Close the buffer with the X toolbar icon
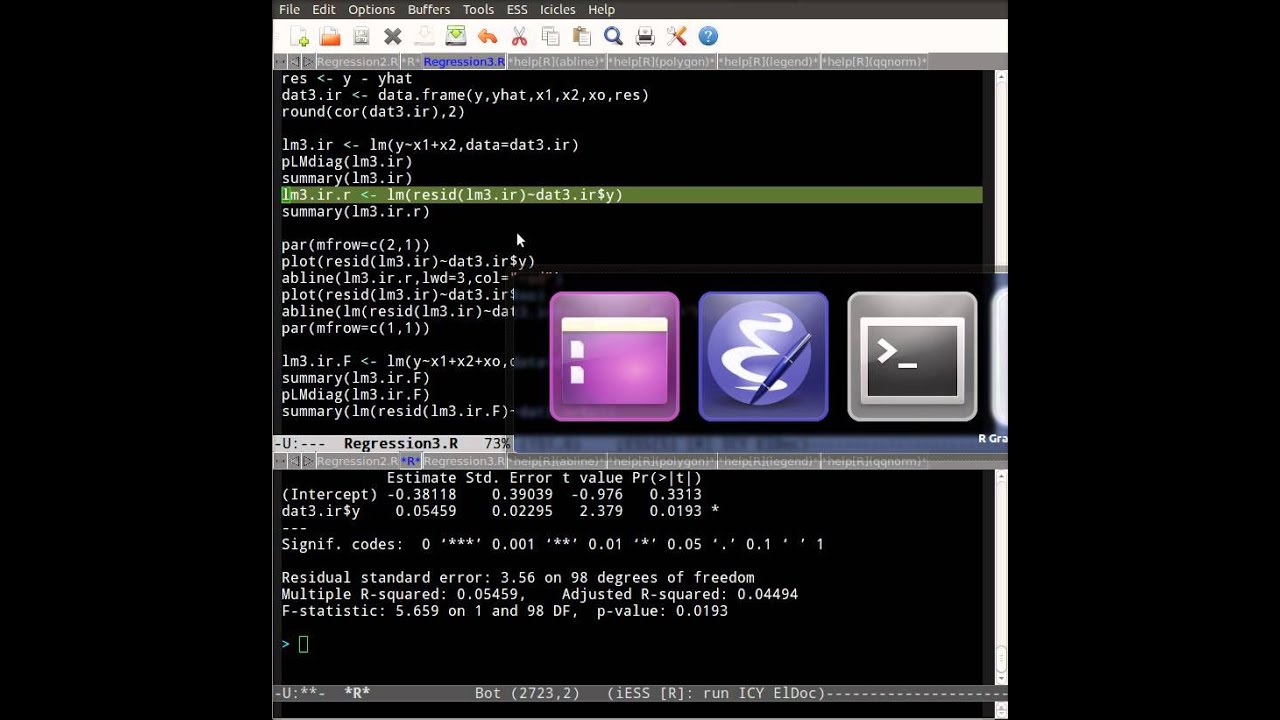The image size is (1280, 720). [393, 37]
